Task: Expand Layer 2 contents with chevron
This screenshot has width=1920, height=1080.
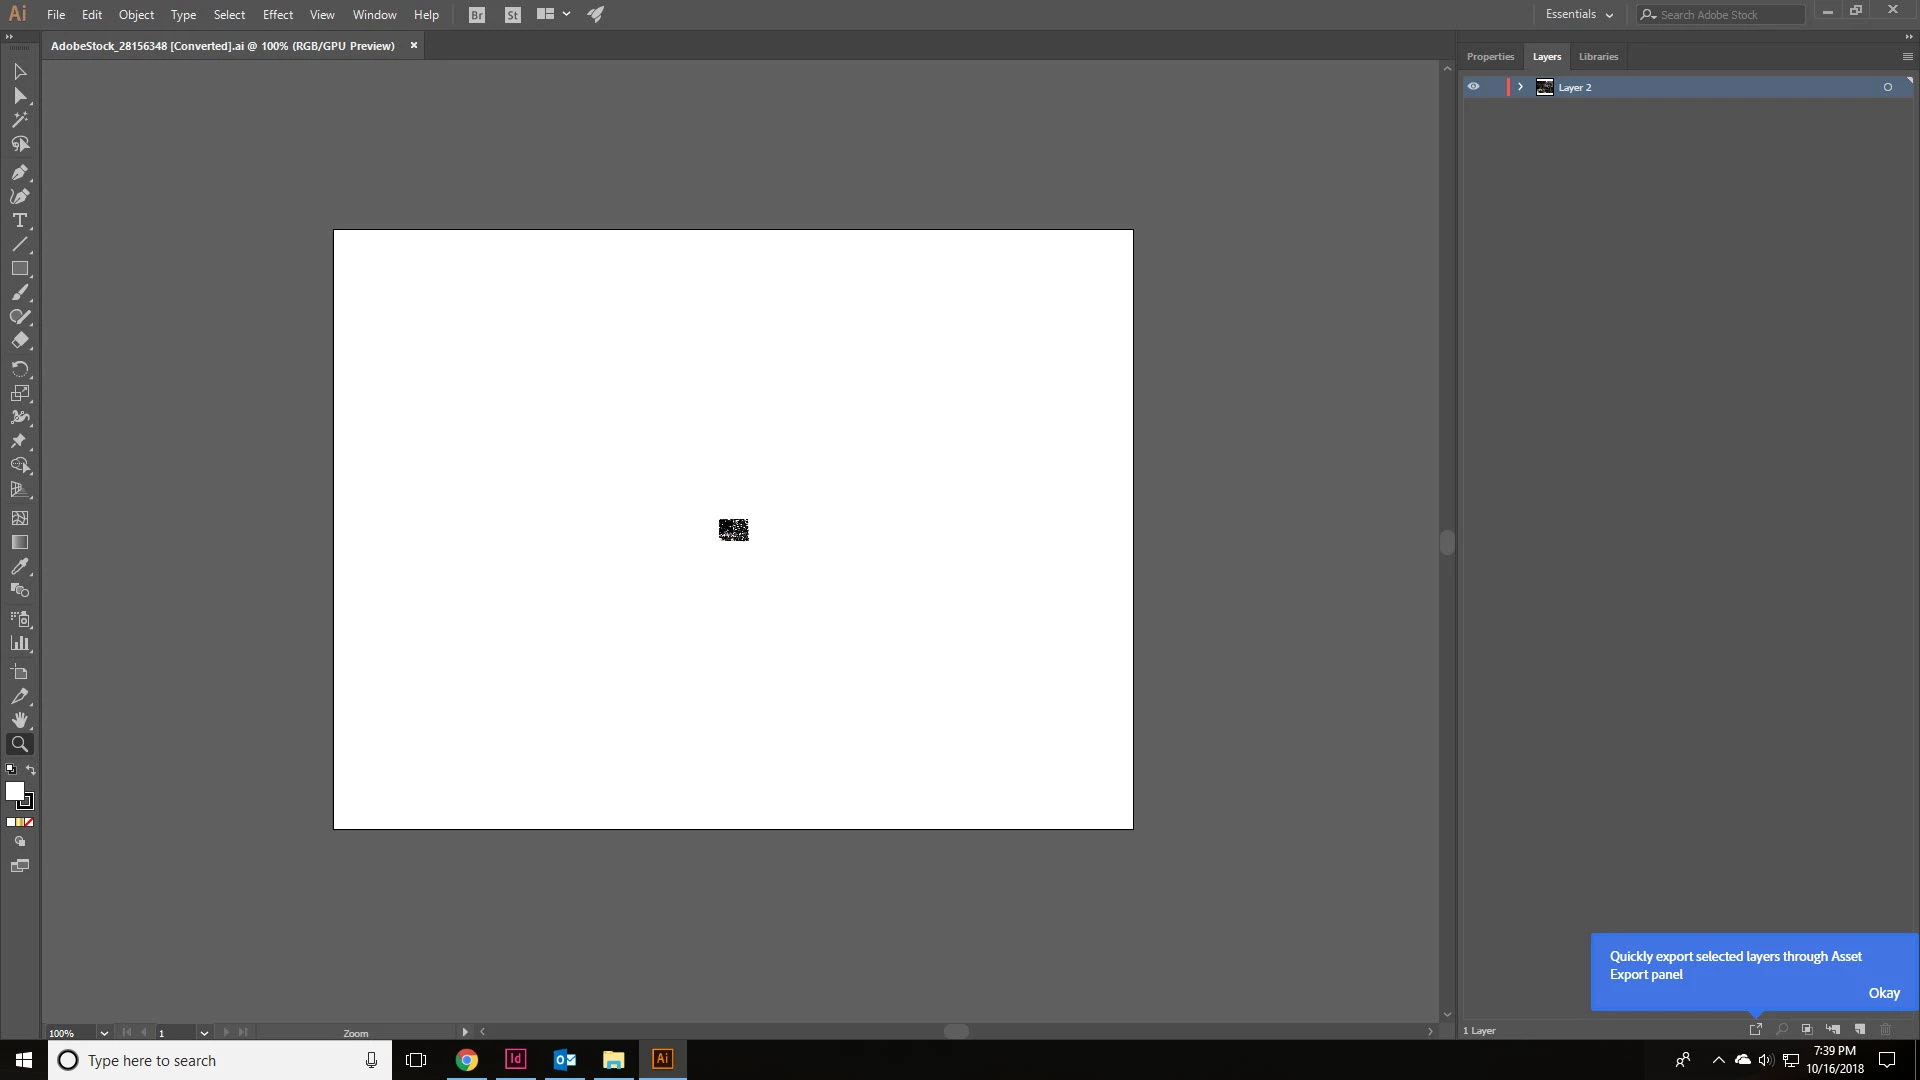Action: [1520, 87]
